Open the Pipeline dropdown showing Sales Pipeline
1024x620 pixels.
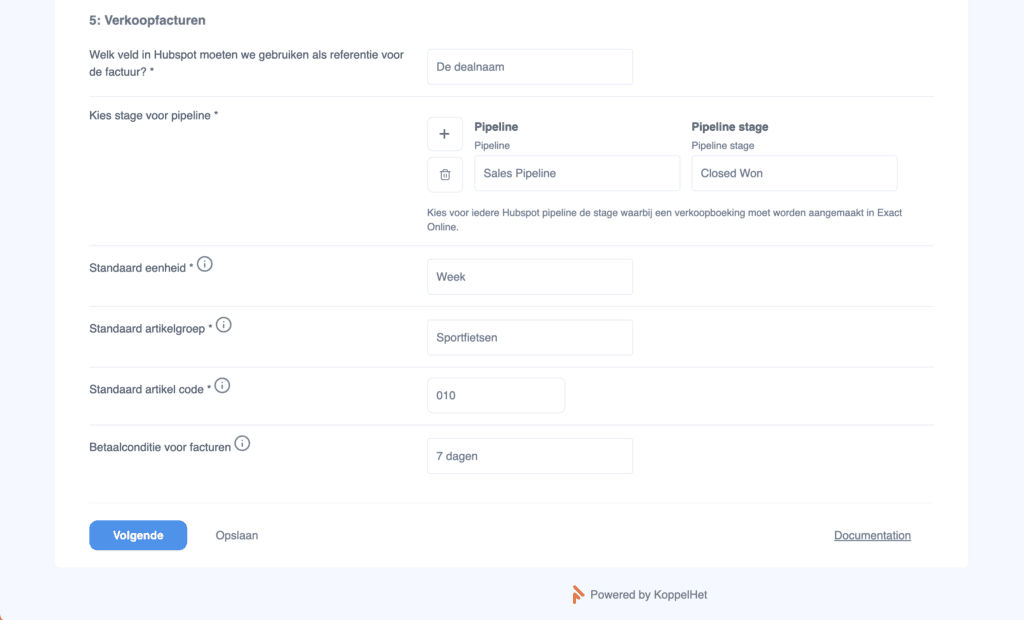[576, 172]
